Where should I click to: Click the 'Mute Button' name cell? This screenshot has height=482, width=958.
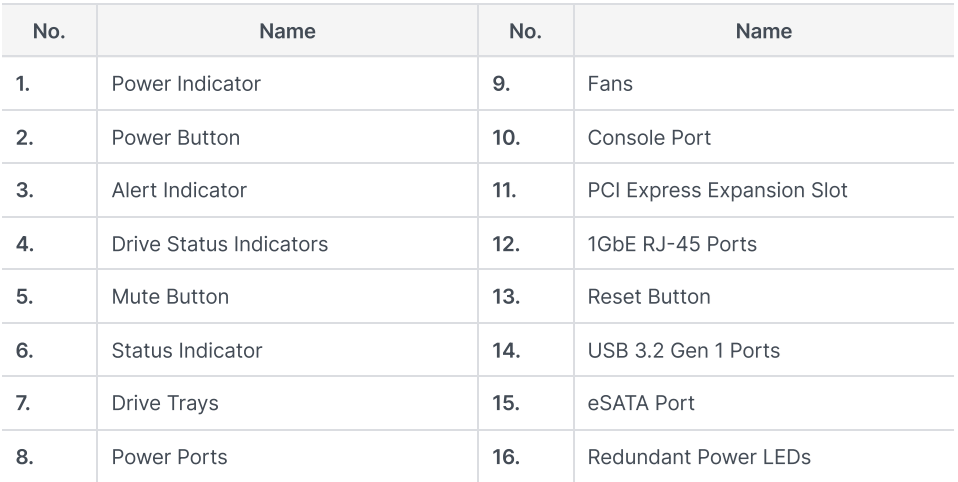(170, 297)
